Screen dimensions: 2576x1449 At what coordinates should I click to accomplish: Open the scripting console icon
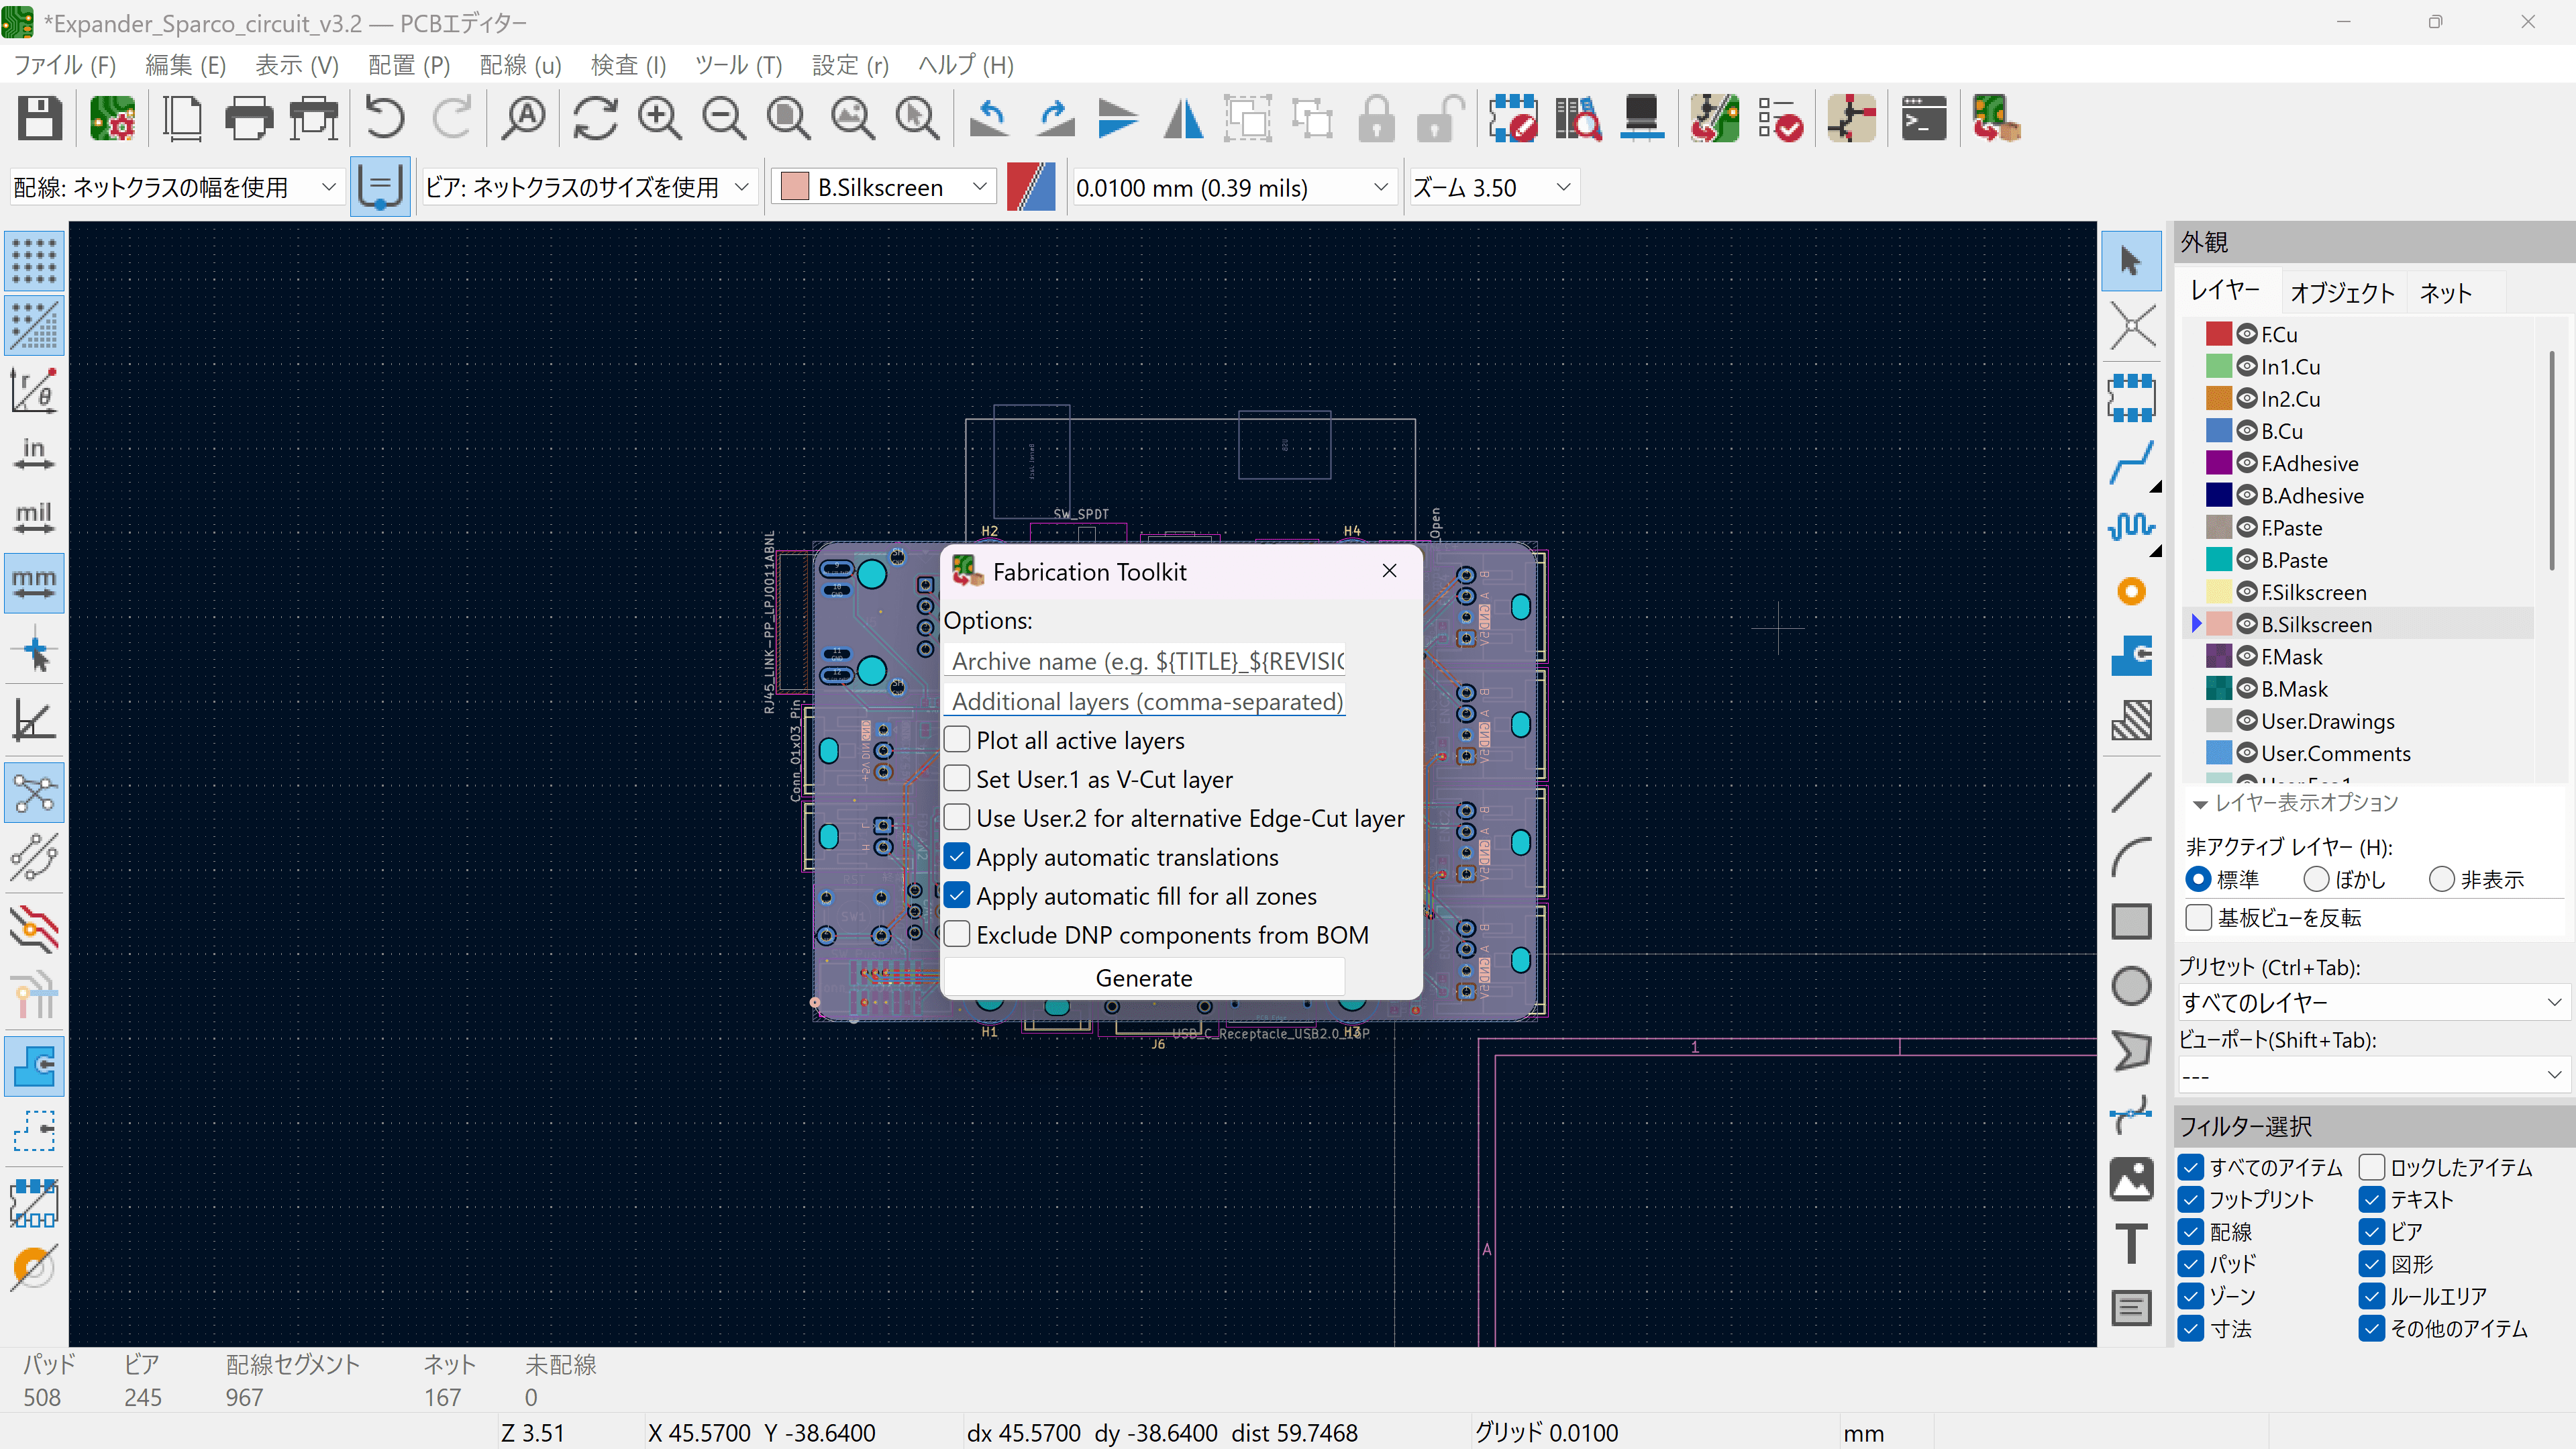pos(1923,119)
